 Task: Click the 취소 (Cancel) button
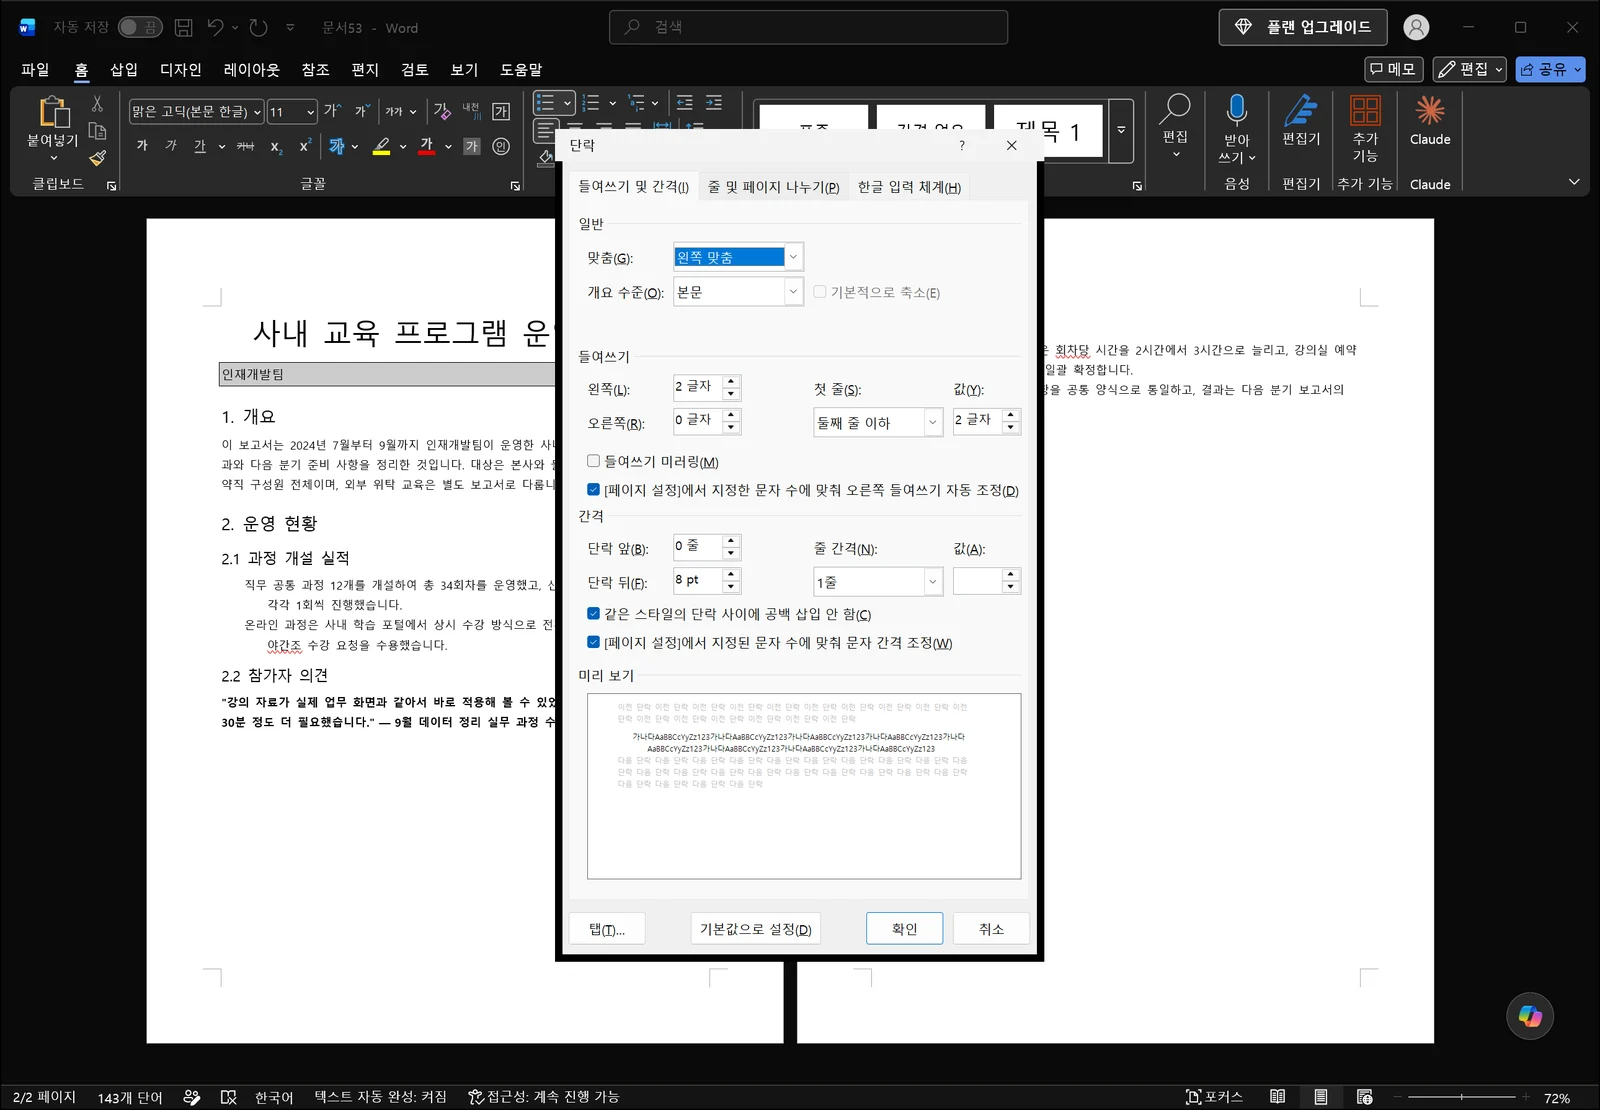[x=991, y=928]
